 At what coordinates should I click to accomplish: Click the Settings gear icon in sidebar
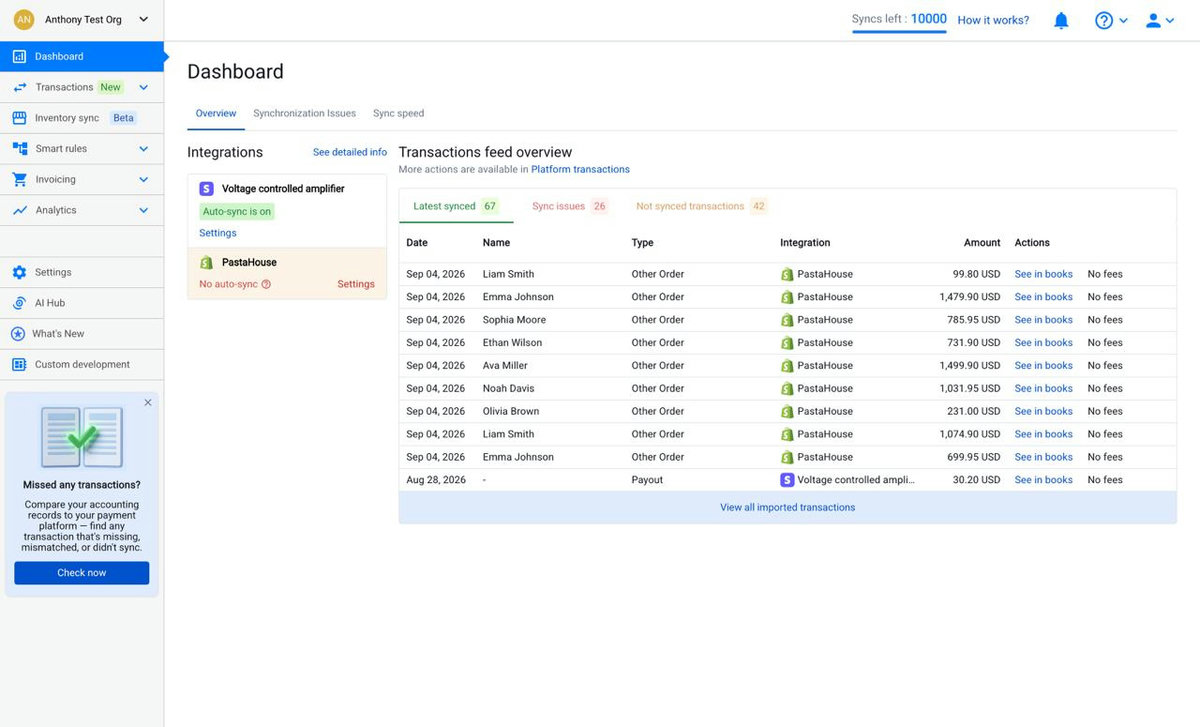19,272
